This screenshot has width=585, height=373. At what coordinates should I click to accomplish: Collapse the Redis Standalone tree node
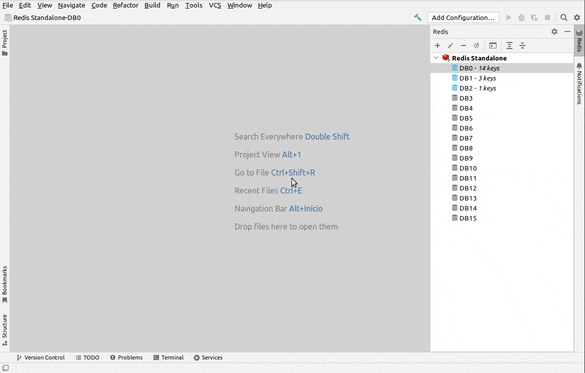436,58
